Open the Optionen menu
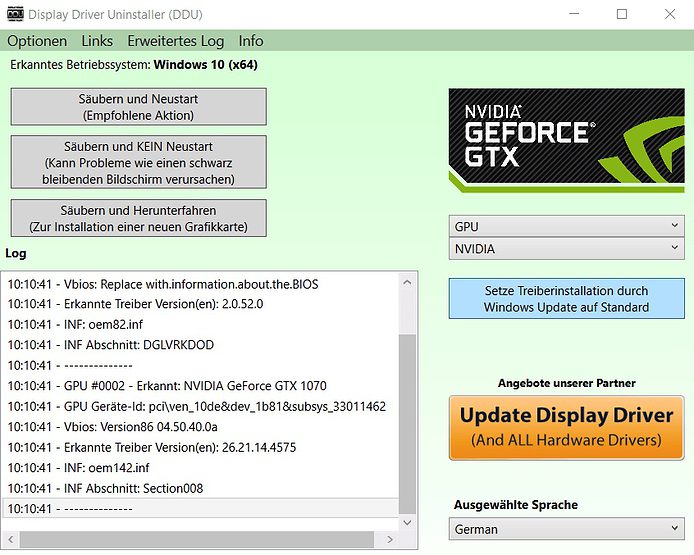 (x=37, y=41)
